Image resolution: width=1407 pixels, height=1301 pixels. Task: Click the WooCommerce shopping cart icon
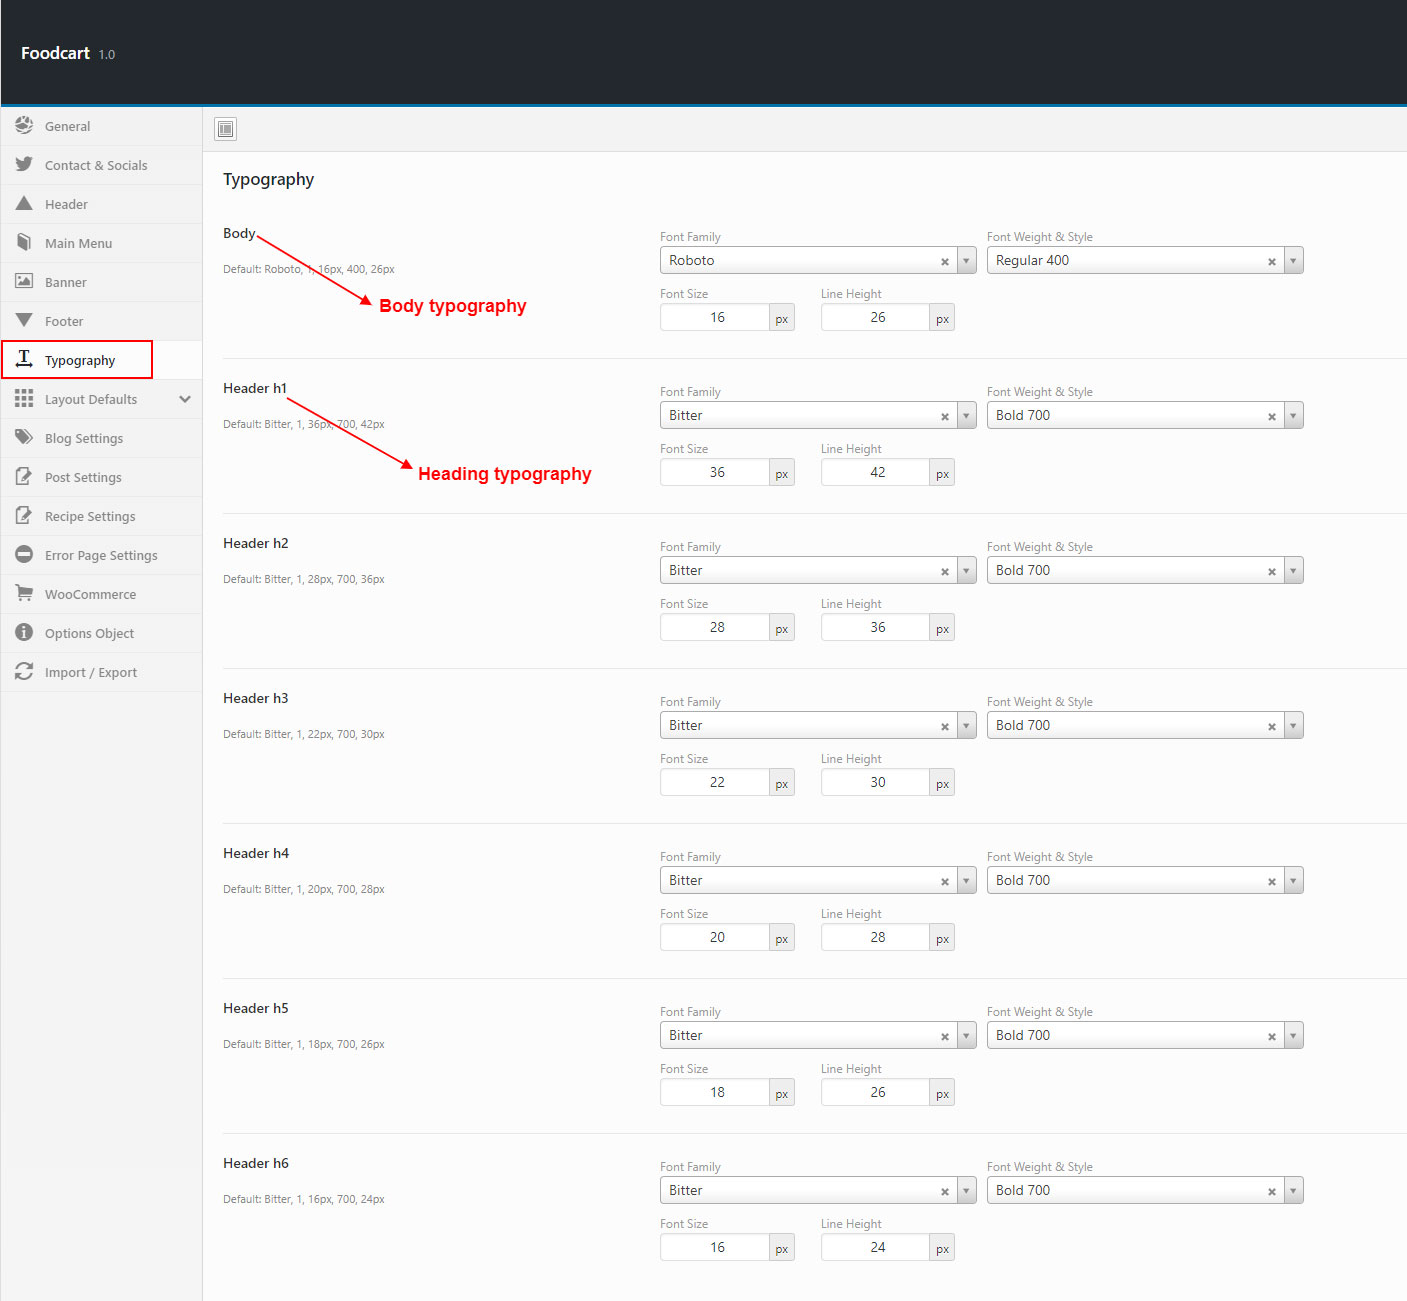[24, 593]
